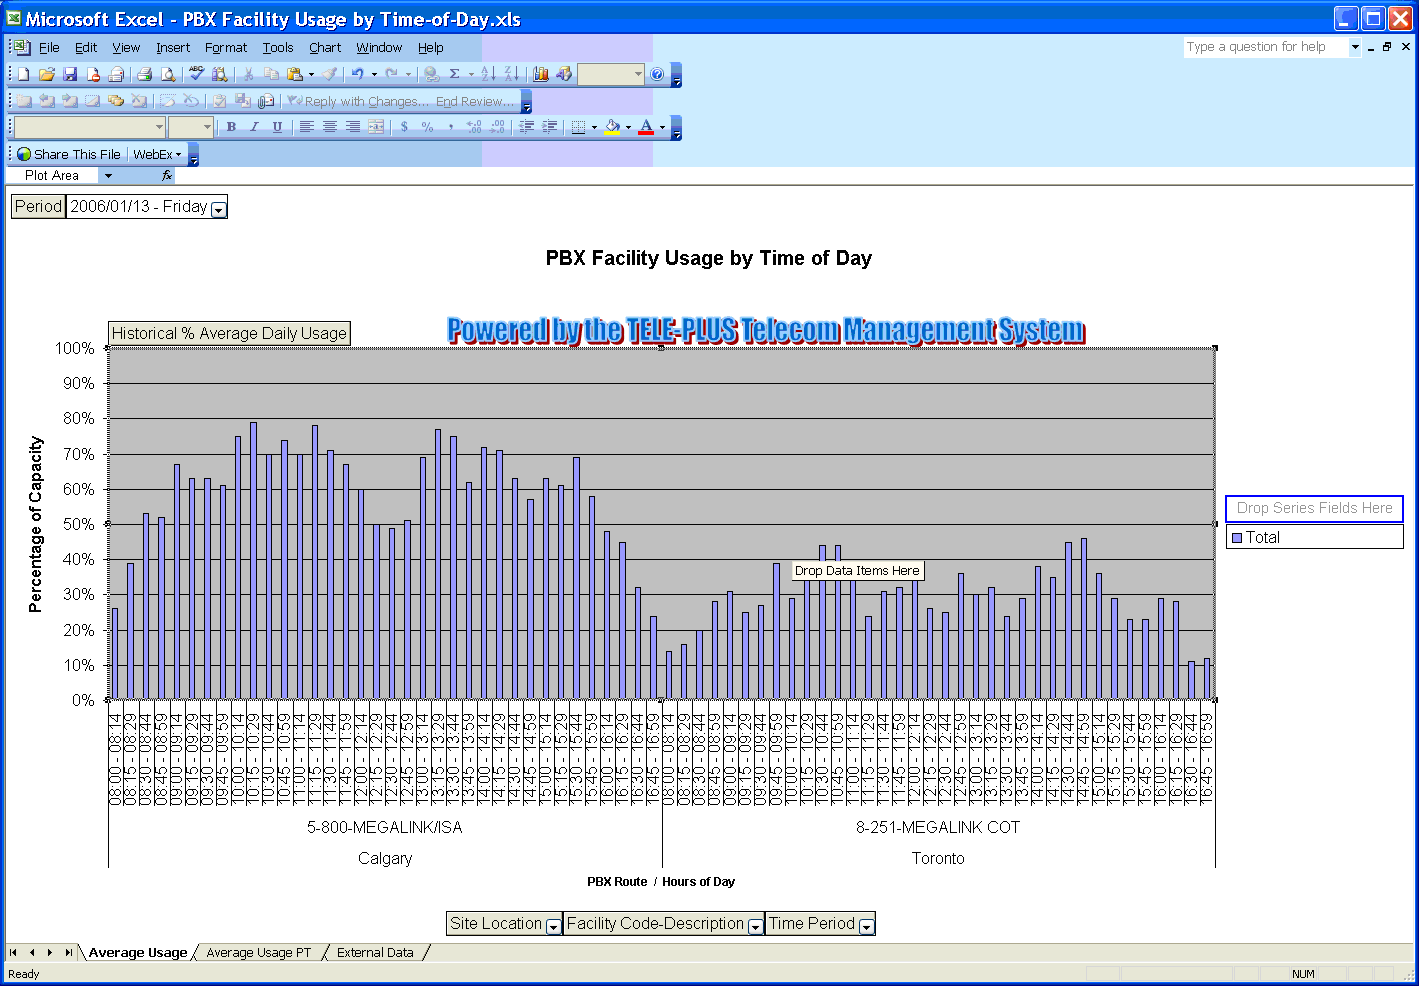Run the Spelling check icon
The height and width of the screenshot is (986, 1419).
click(196, 74)
